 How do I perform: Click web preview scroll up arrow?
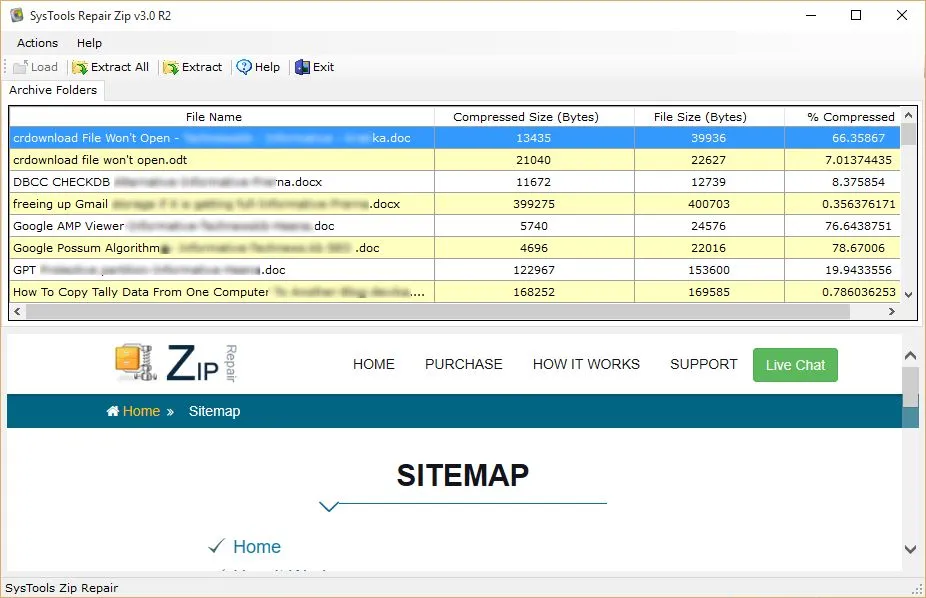pyautogui.click(x=910, y=355)
